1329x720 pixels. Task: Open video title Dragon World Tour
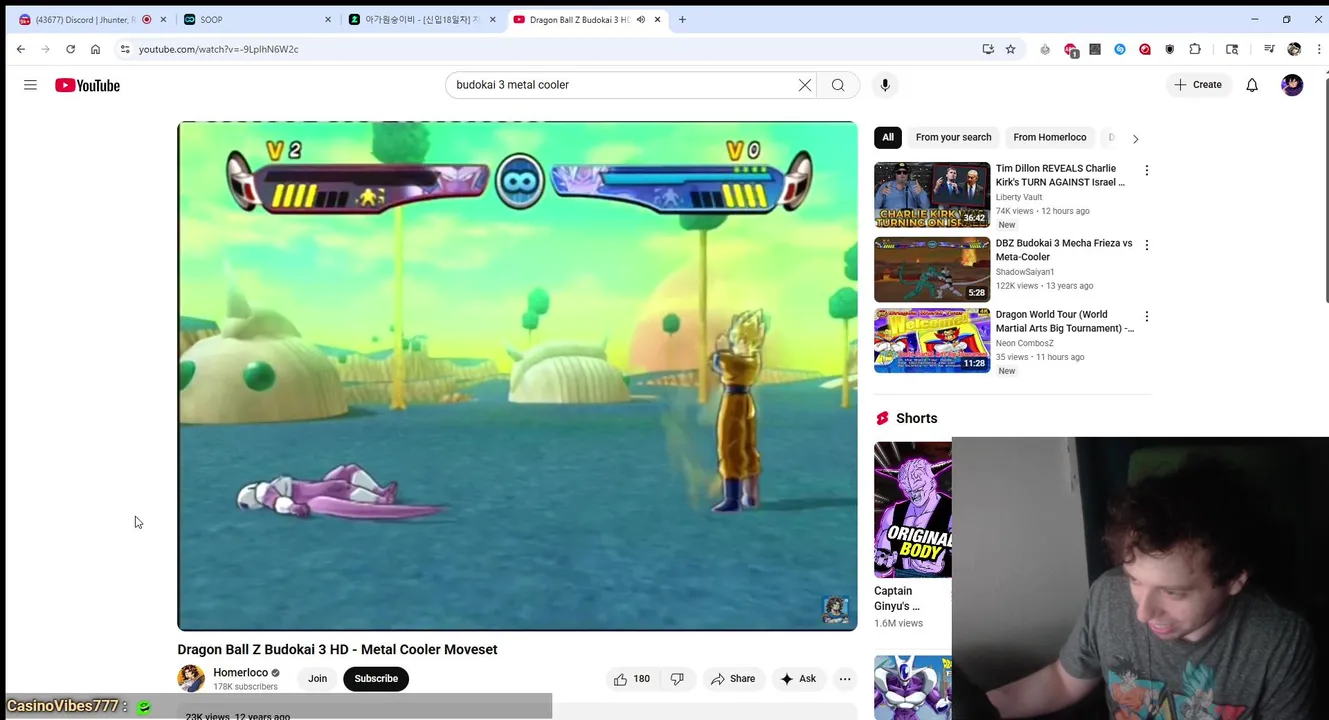coord(1065,321)
